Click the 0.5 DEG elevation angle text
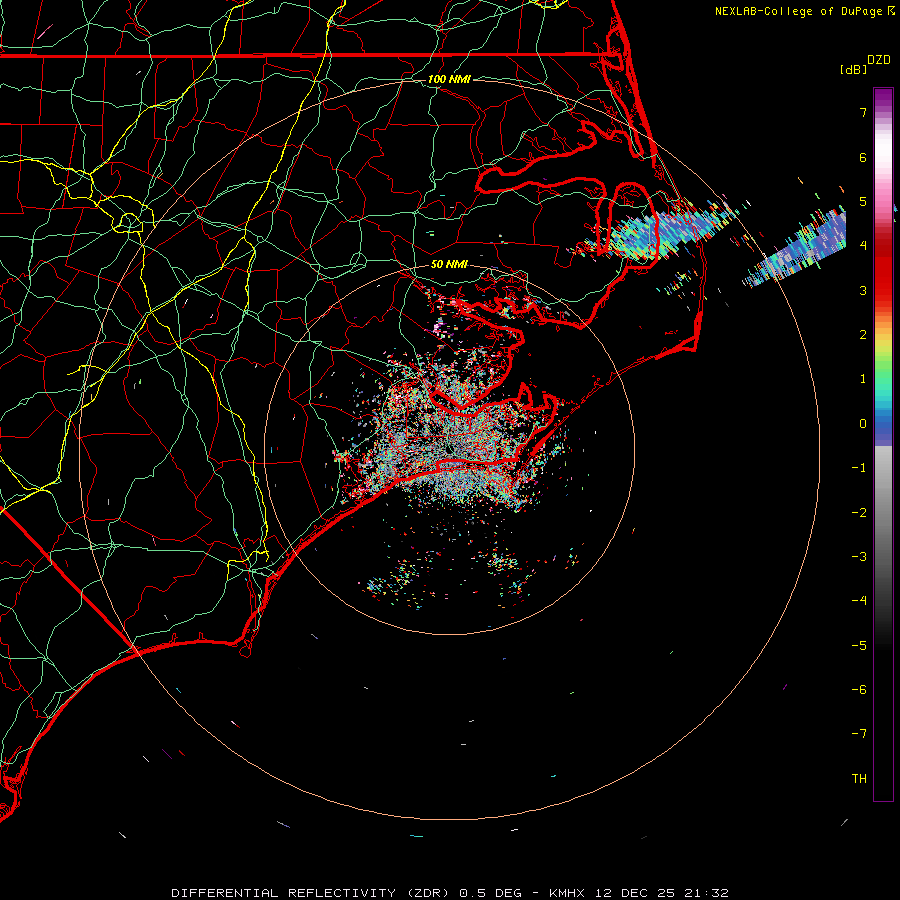The height and width of the screenshot is (900, 900). [491, 893]
